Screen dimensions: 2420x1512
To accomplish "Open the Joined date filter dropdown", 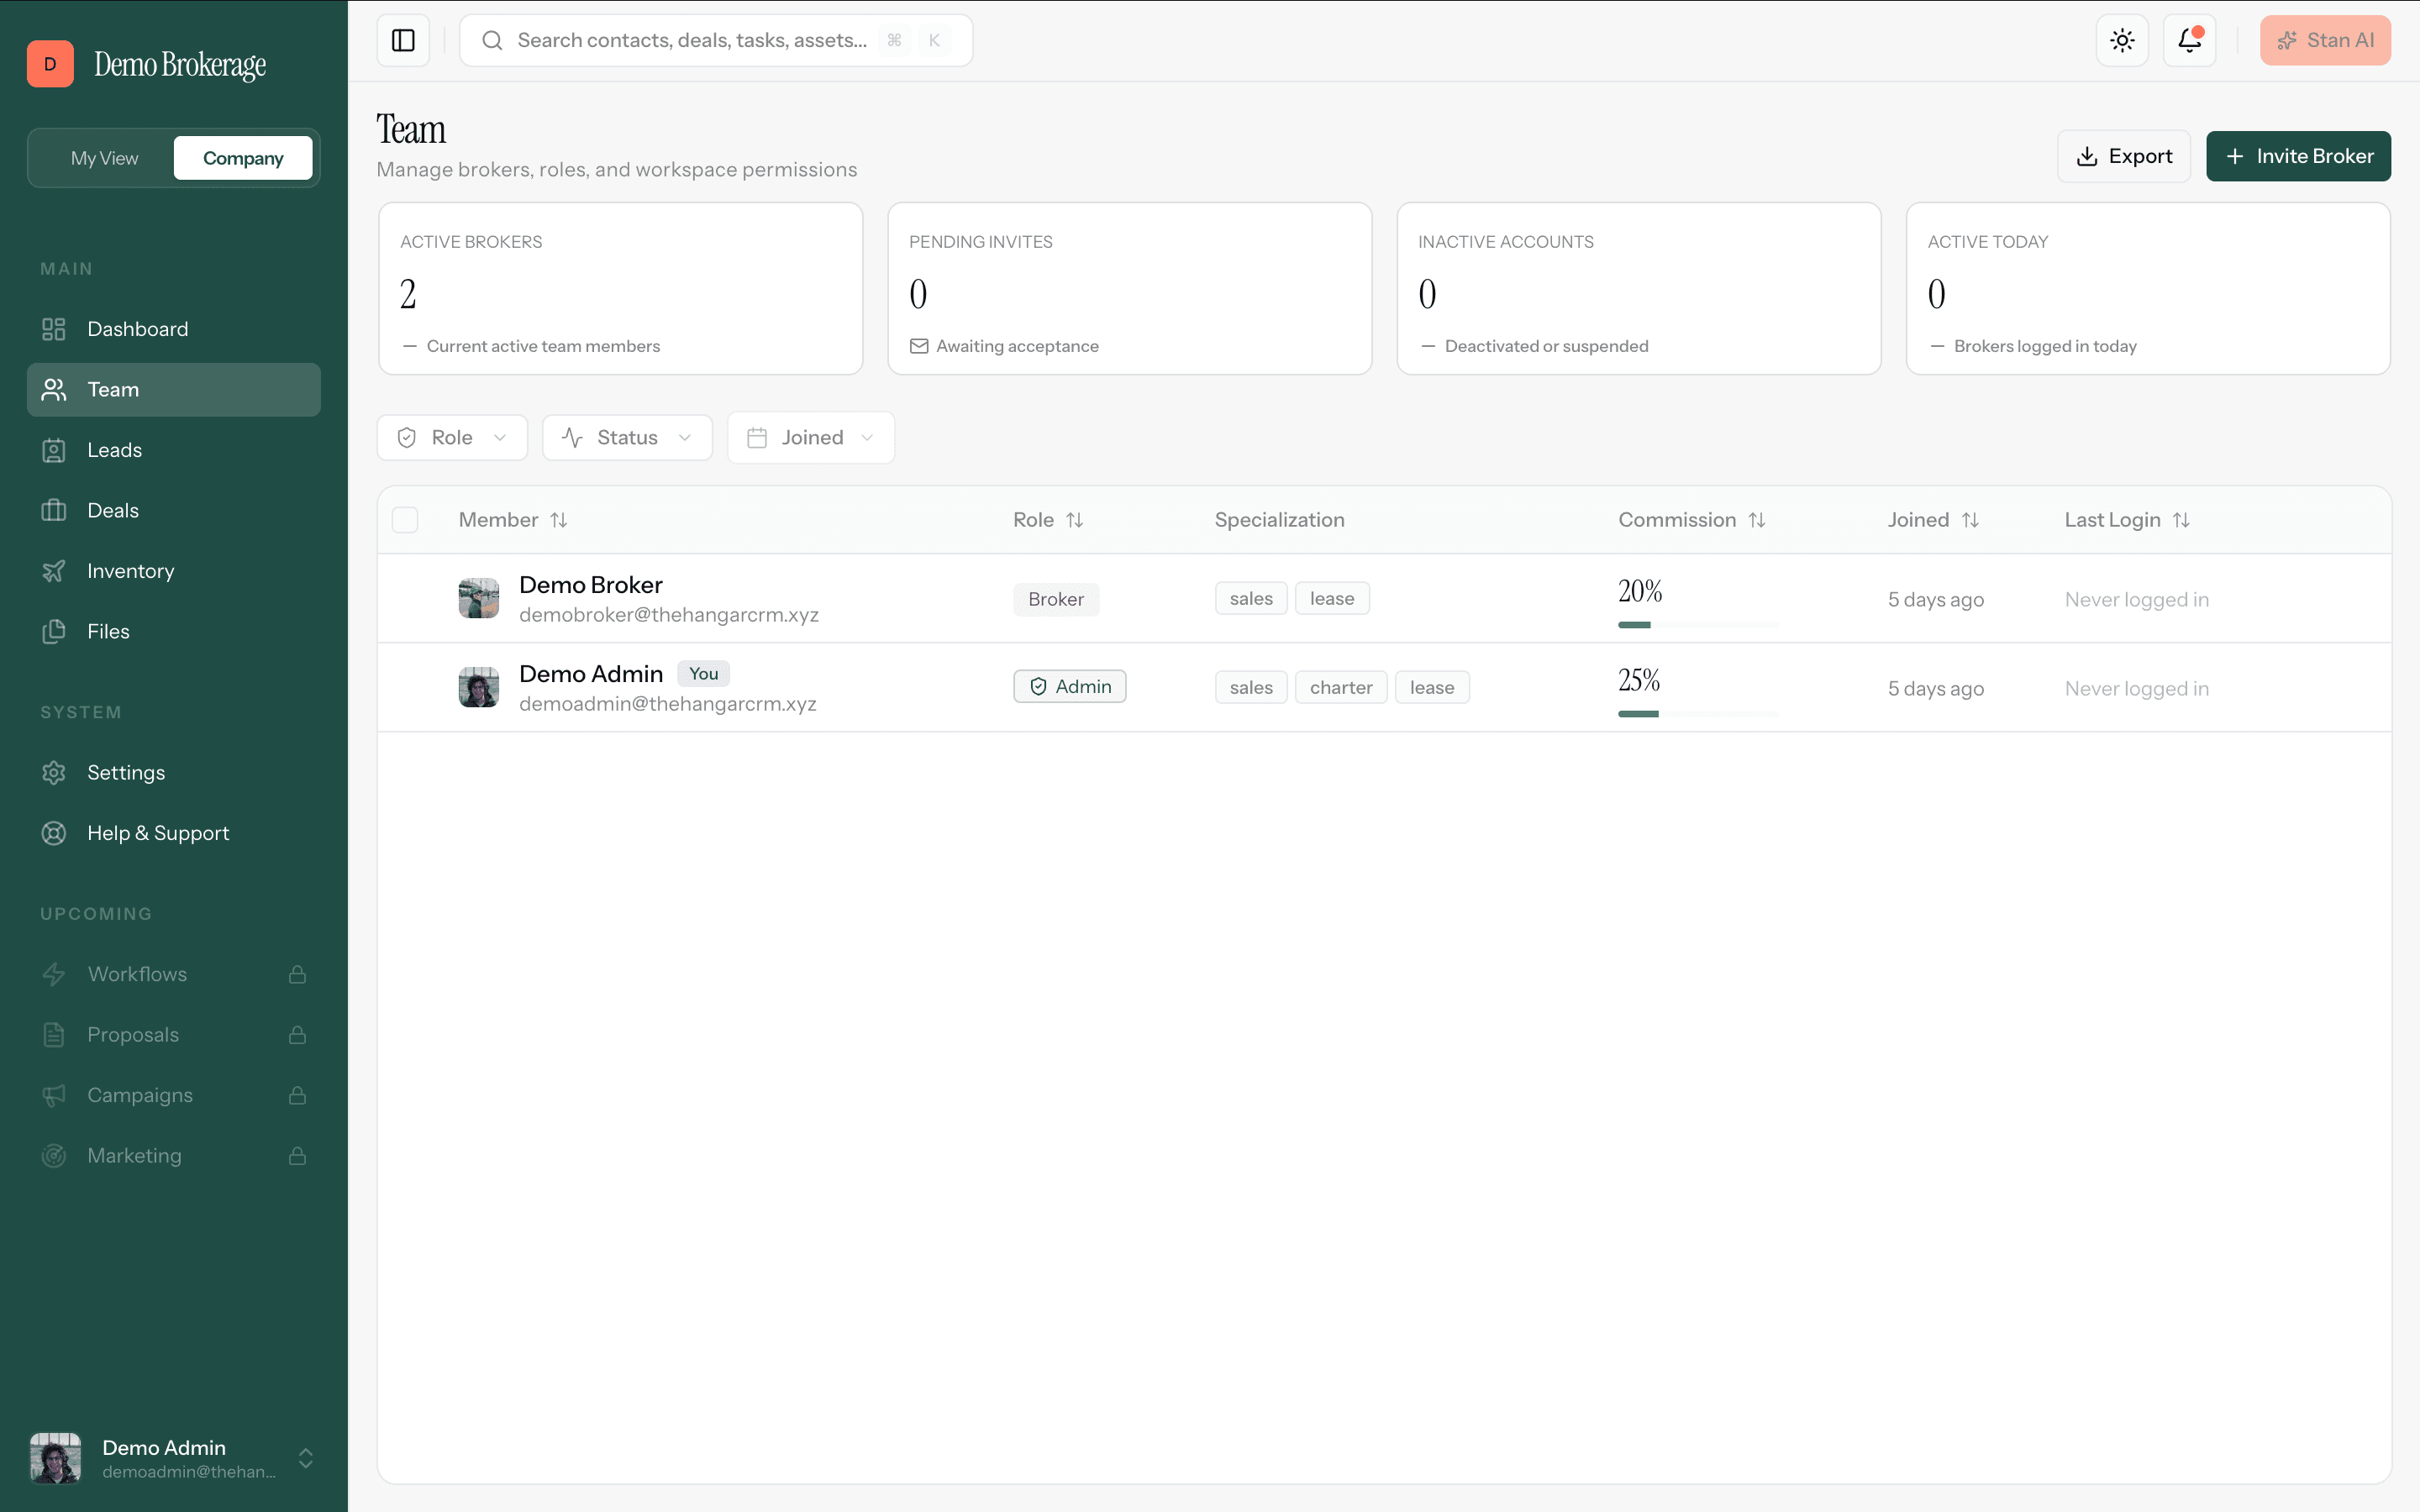I will [x=811, y=438].
